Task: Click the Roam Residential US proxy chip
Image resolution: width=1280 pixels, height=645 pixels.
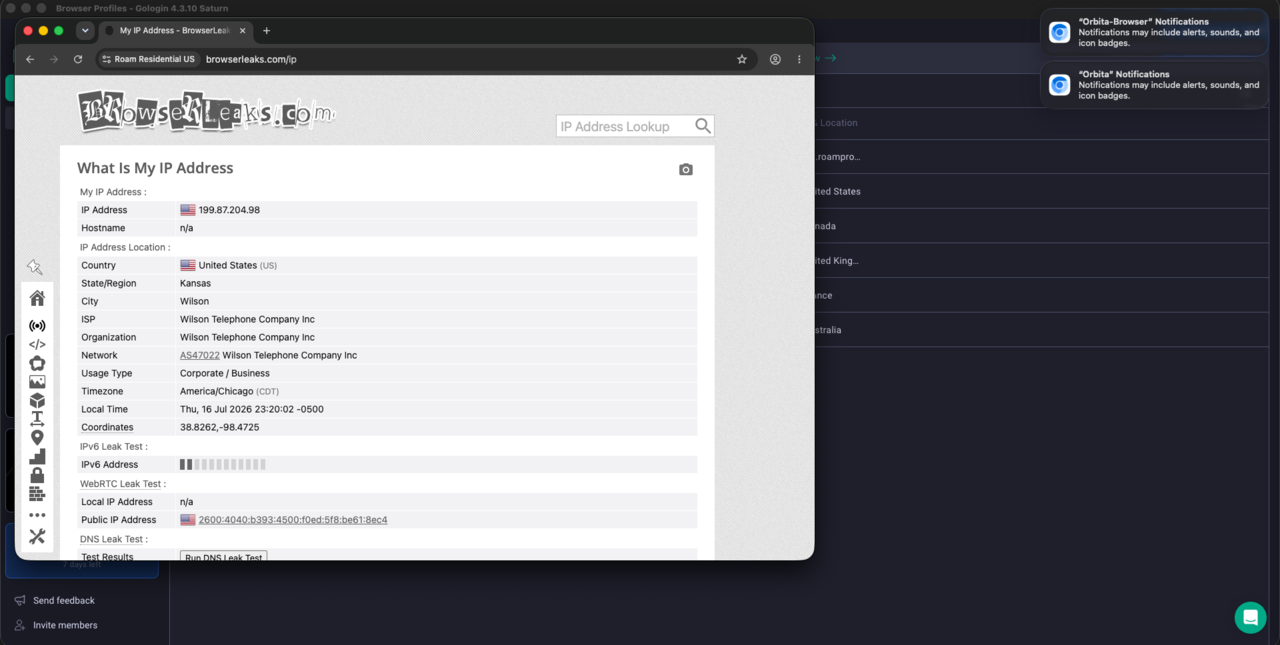Action: point(149,59)
